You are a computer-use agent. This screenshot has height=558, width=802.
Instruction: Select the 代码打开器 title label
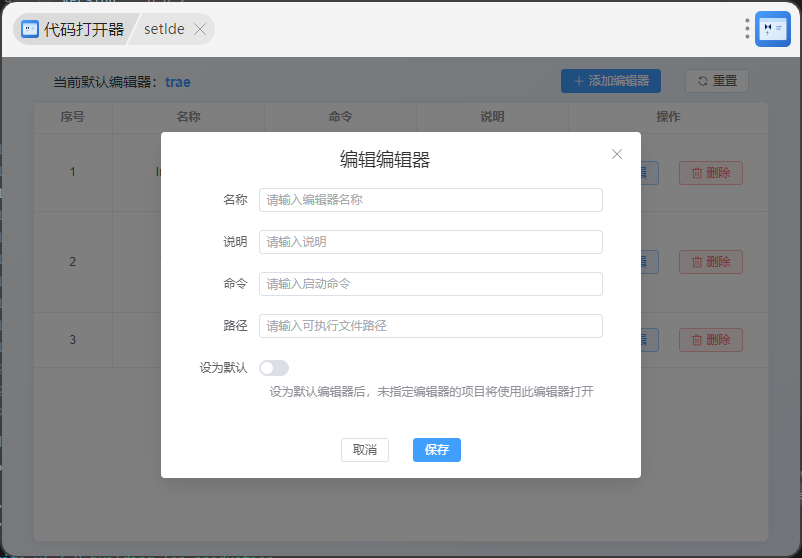pyautogui.click(x=84, y=29)
